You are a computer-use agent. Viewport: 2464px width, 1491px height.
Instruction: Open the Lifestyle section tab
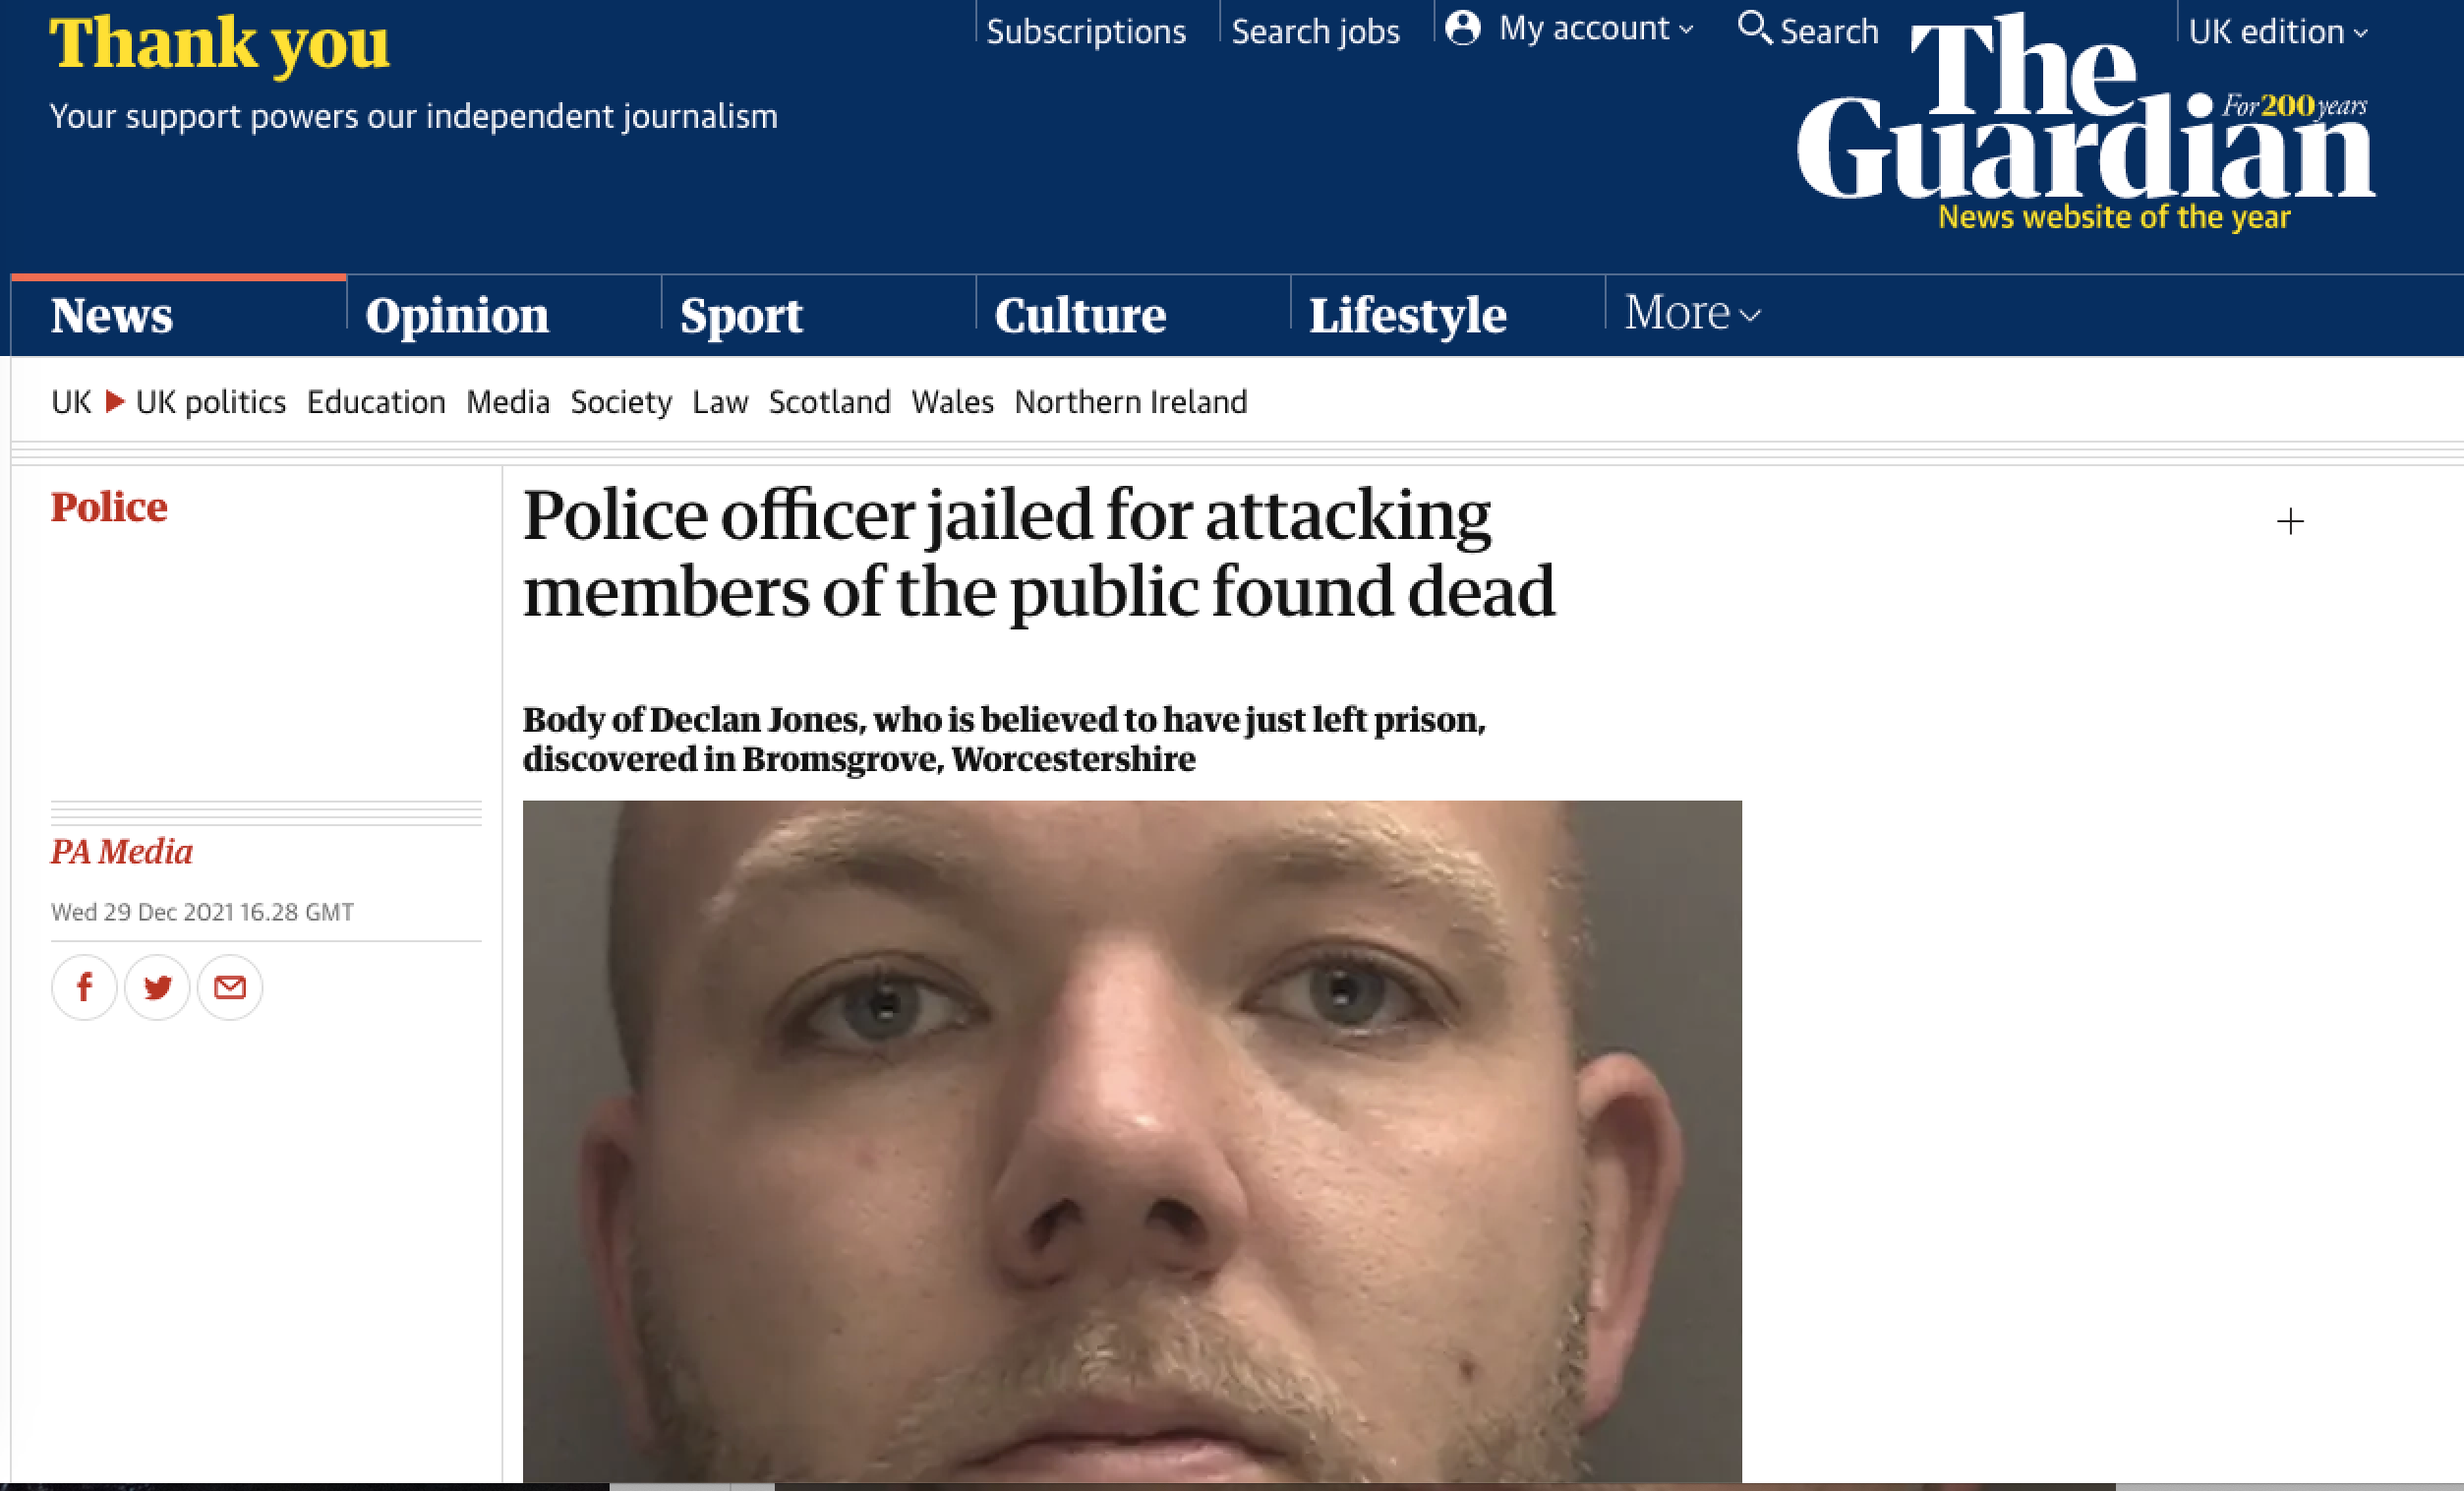coord(1408,315)
